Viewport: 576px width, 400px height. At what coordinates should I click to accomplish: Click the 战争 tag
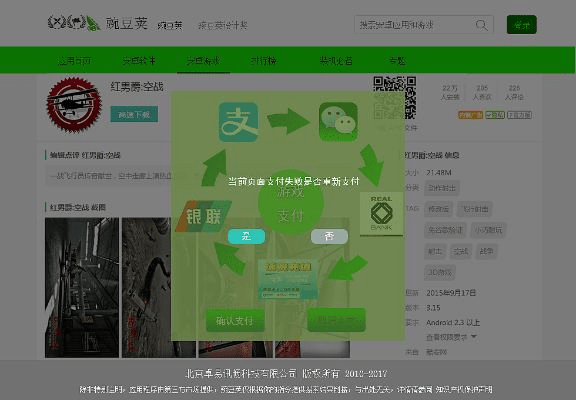point(486,252)
